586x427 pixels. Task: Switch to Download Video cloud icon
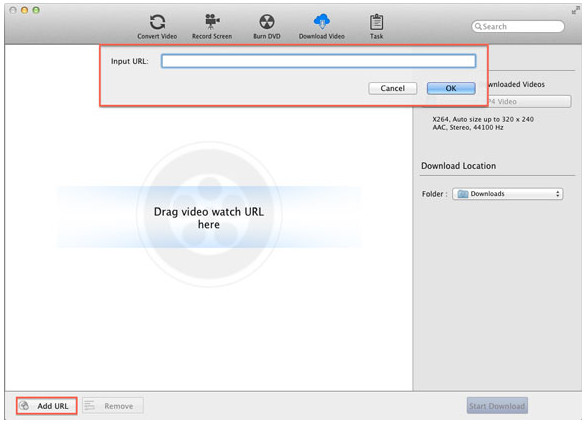tap(321, 22)
